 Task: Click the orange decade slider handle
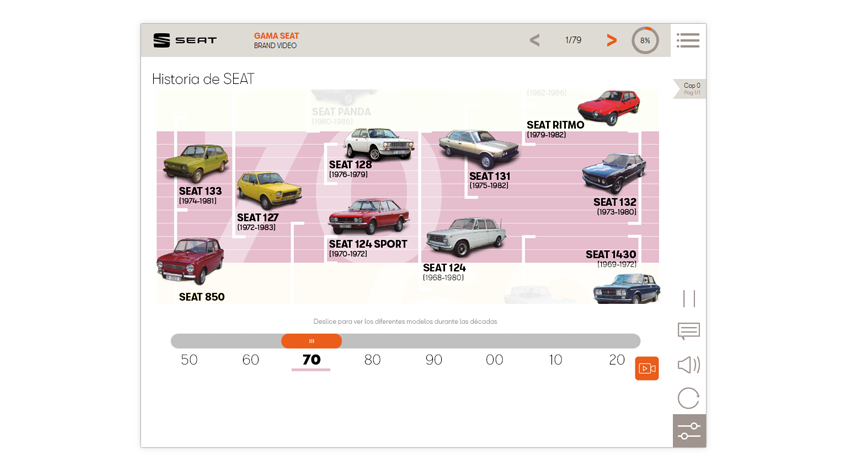[x=311, y=341]
